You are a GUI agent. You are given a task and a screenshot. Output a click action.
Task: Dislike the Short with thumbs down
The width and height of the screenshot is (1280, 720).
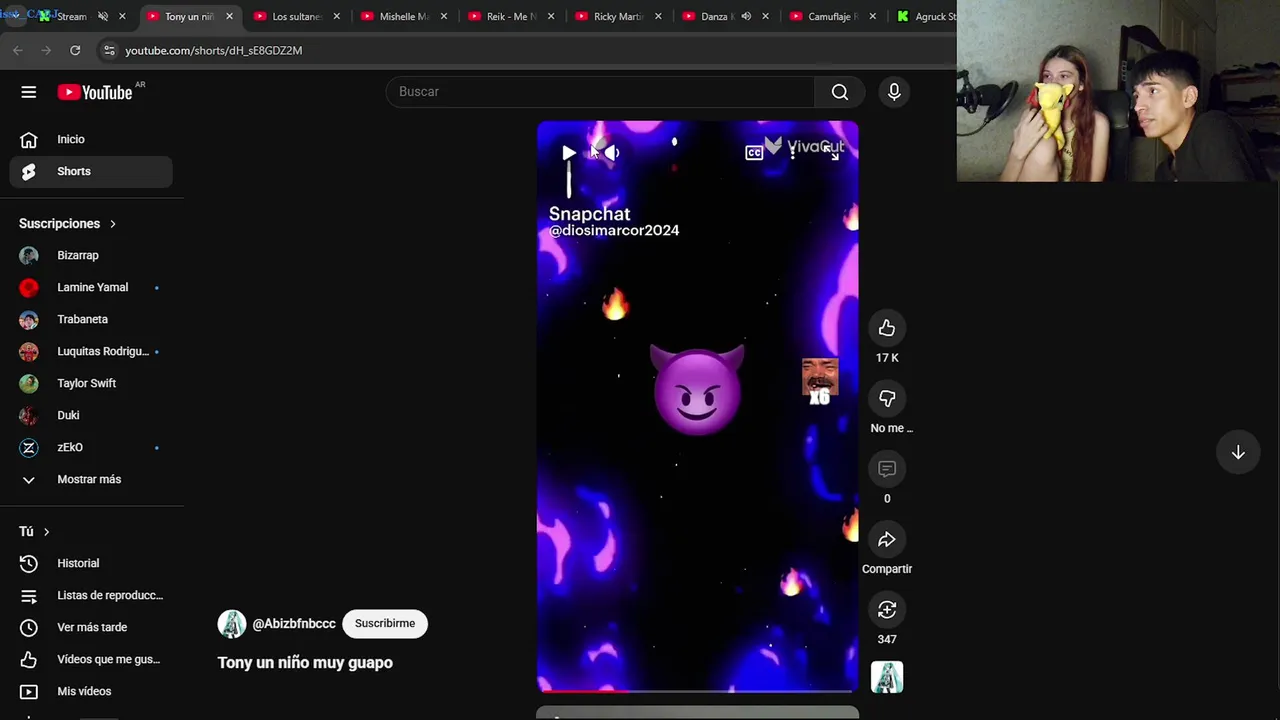(887, 398)
